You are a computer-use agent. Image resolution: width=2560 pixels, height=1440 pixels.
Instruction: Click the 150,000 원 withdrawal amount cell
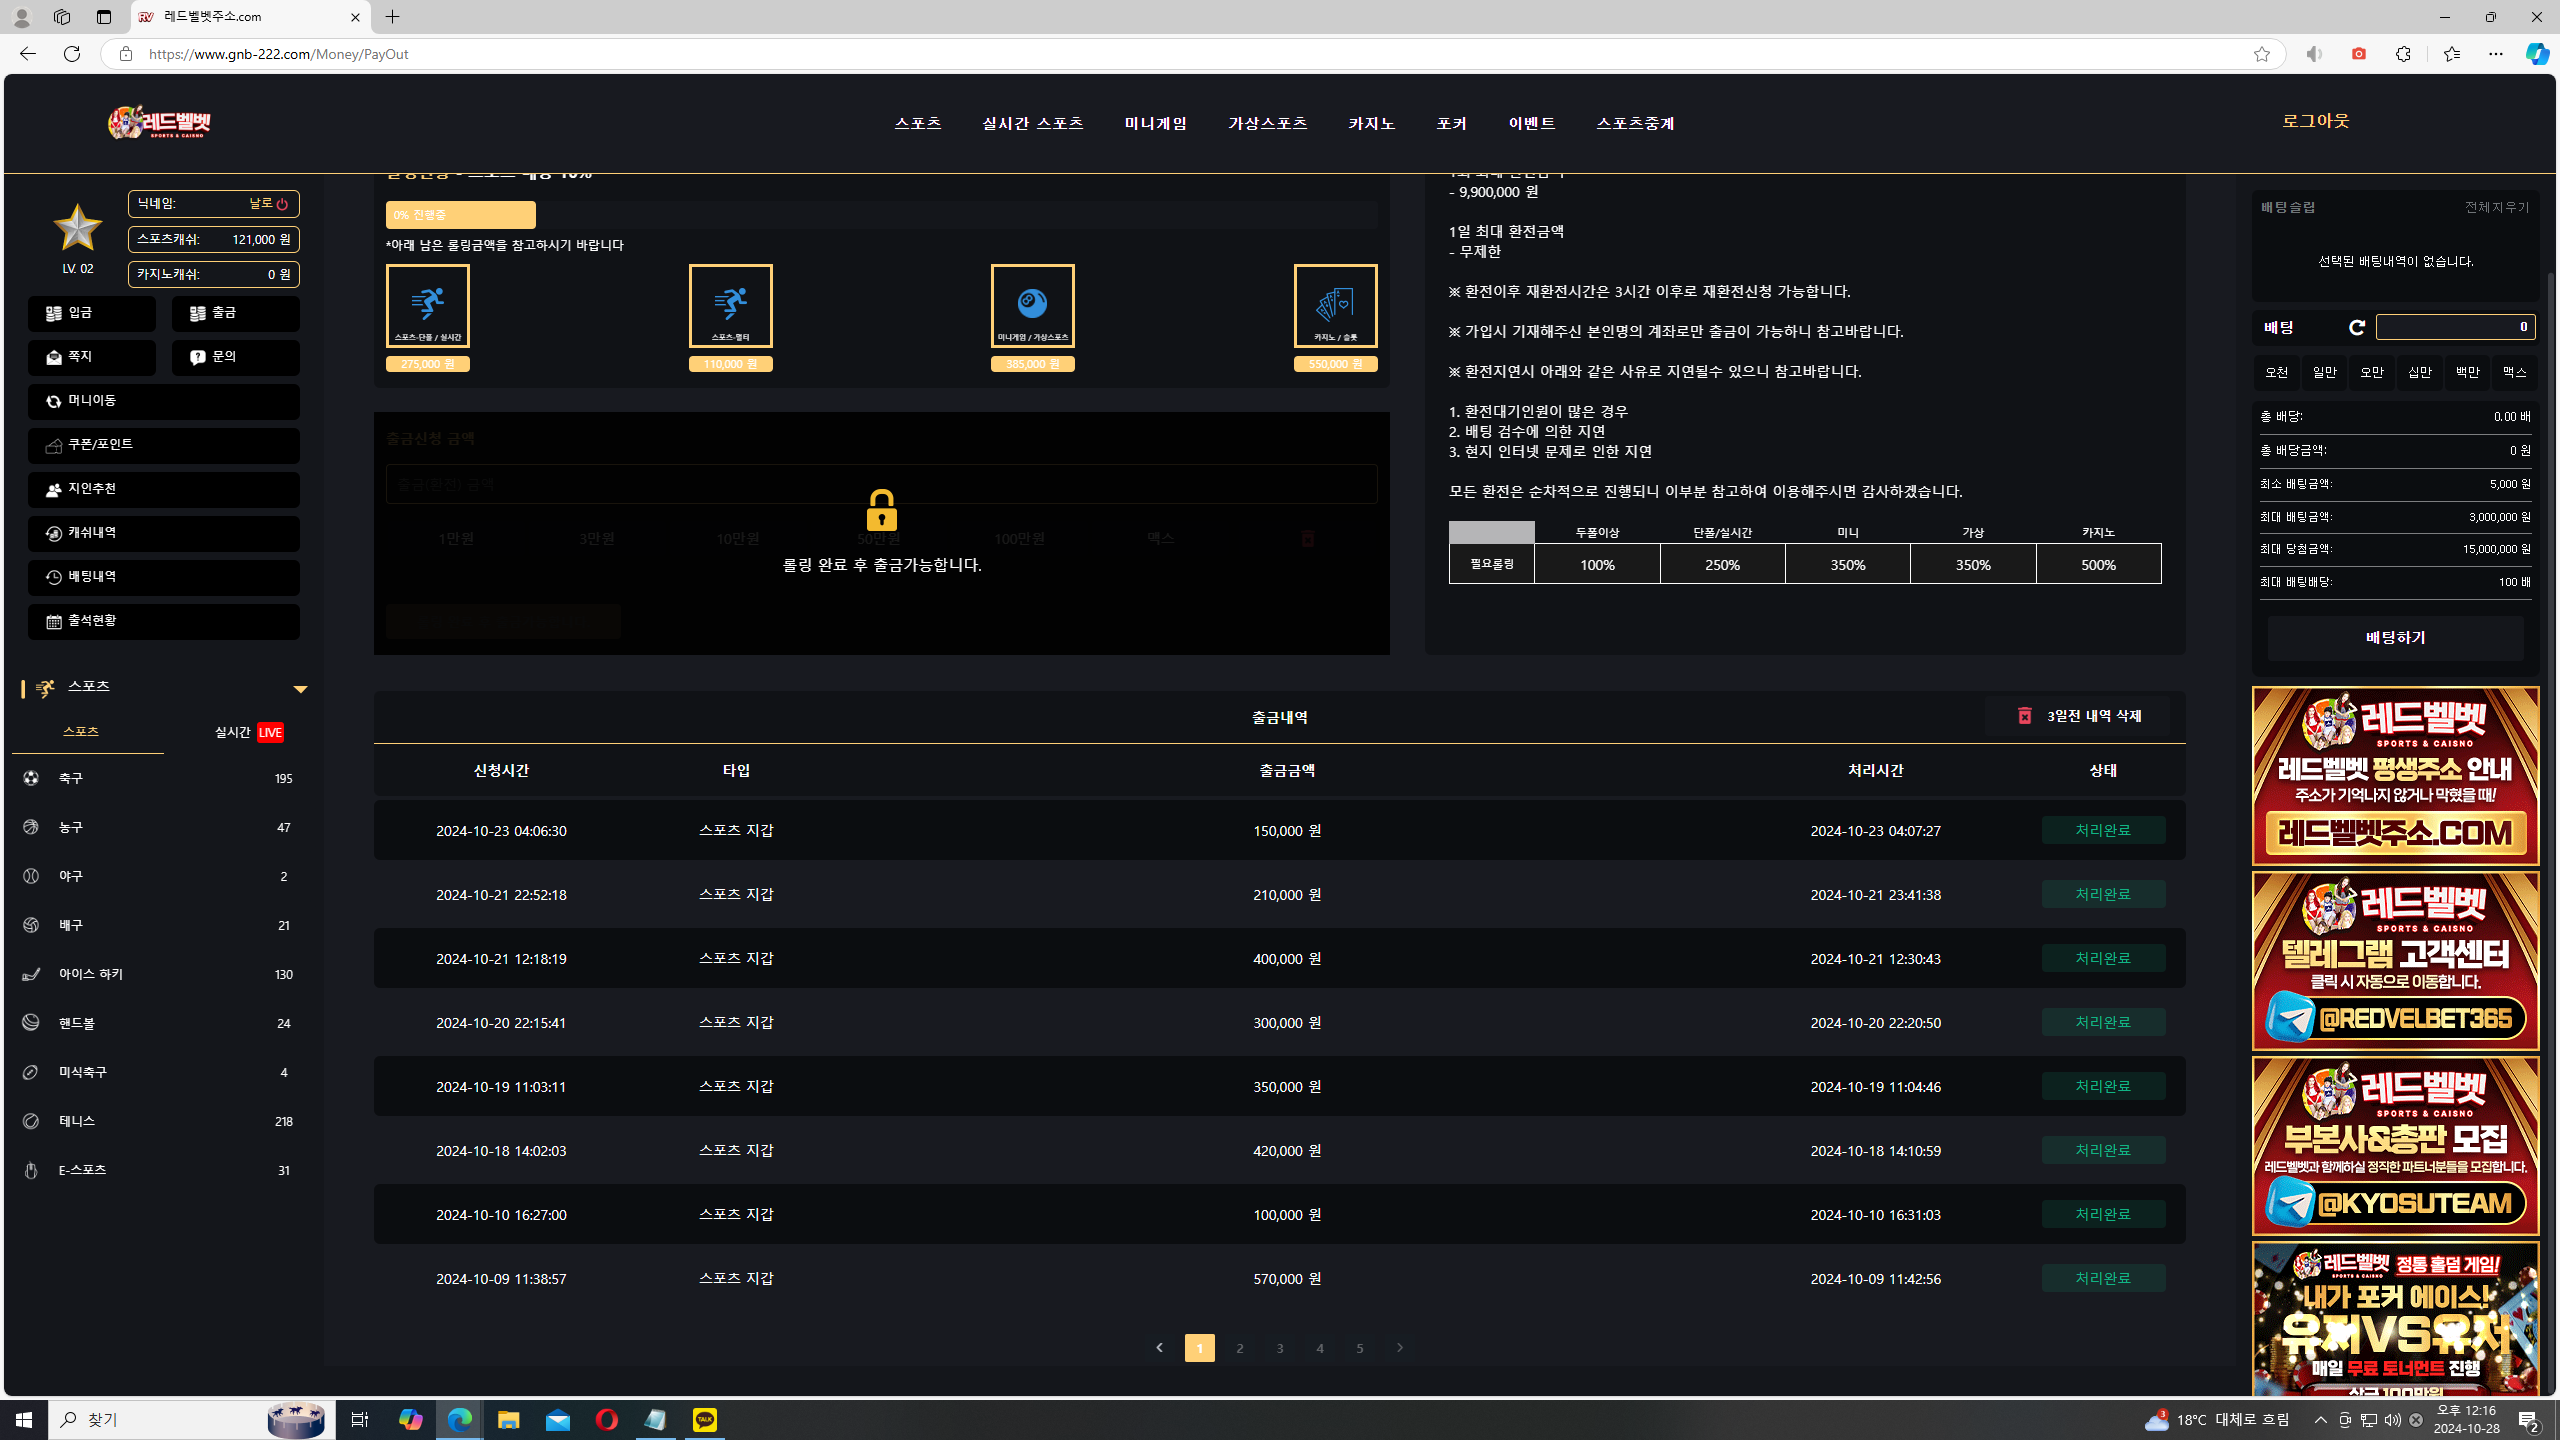click(1287, 831)
